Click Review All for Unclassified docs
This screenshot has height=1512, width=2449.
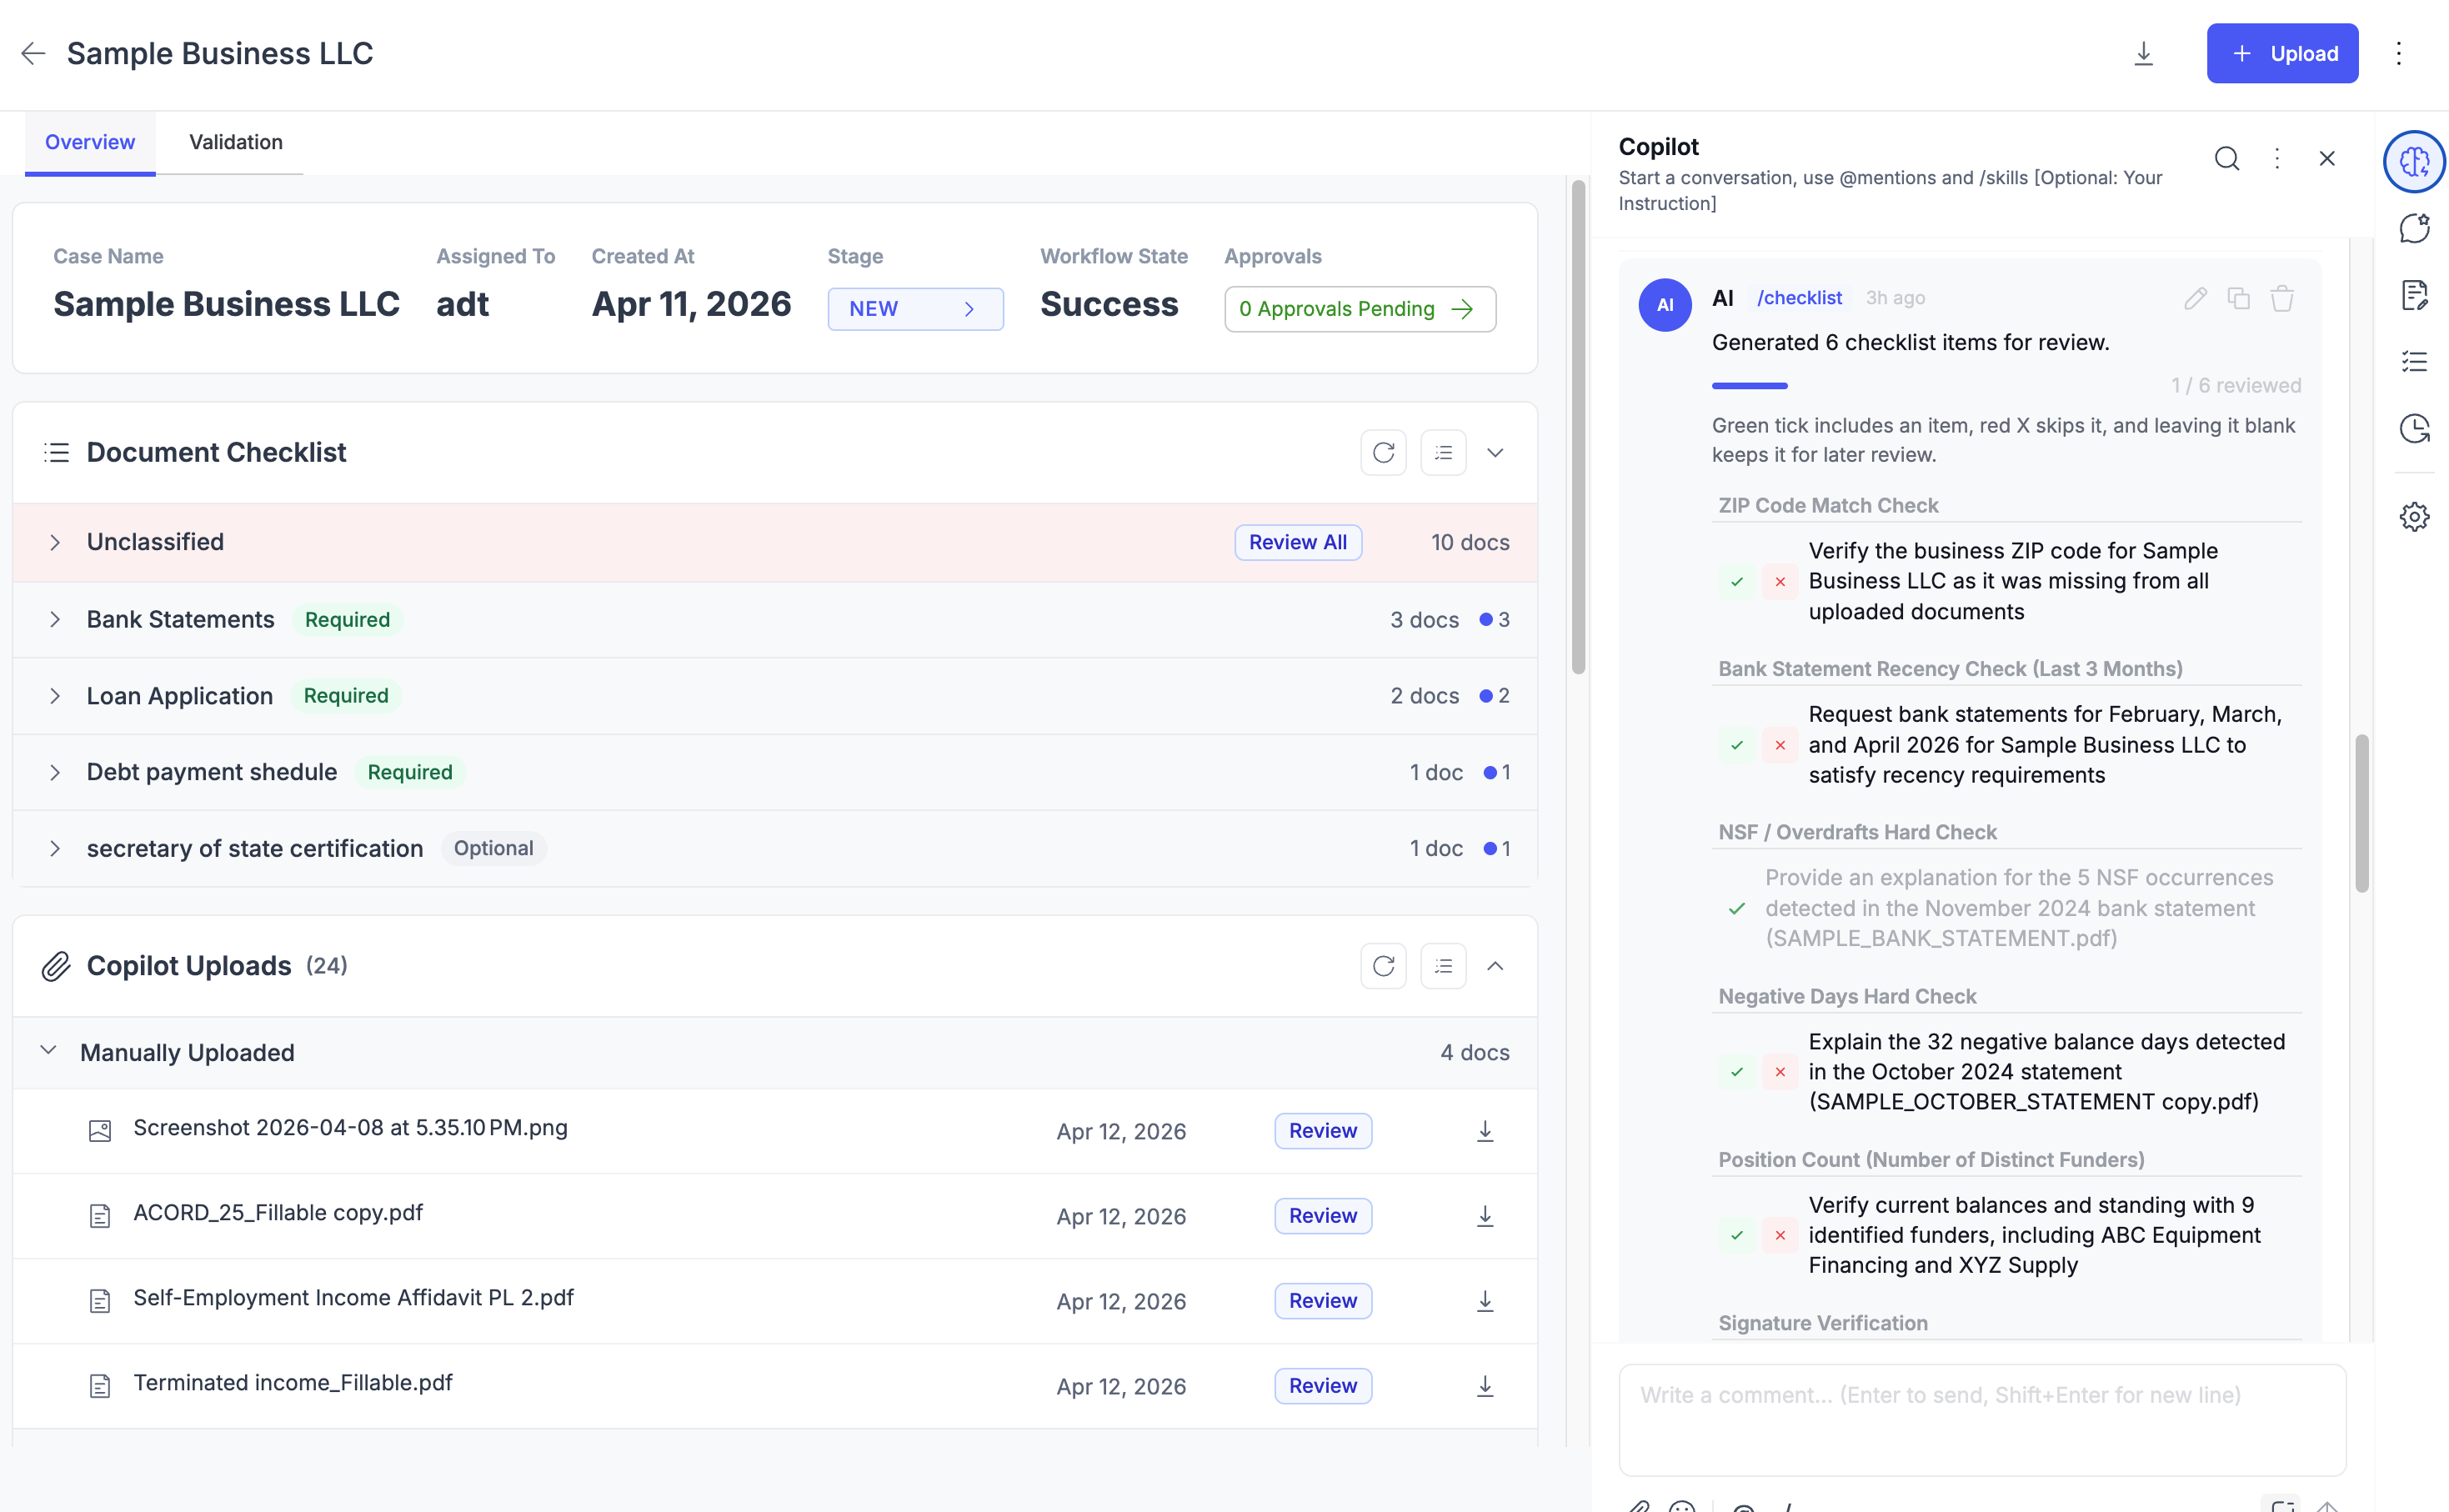click(x=1297, y=542)
